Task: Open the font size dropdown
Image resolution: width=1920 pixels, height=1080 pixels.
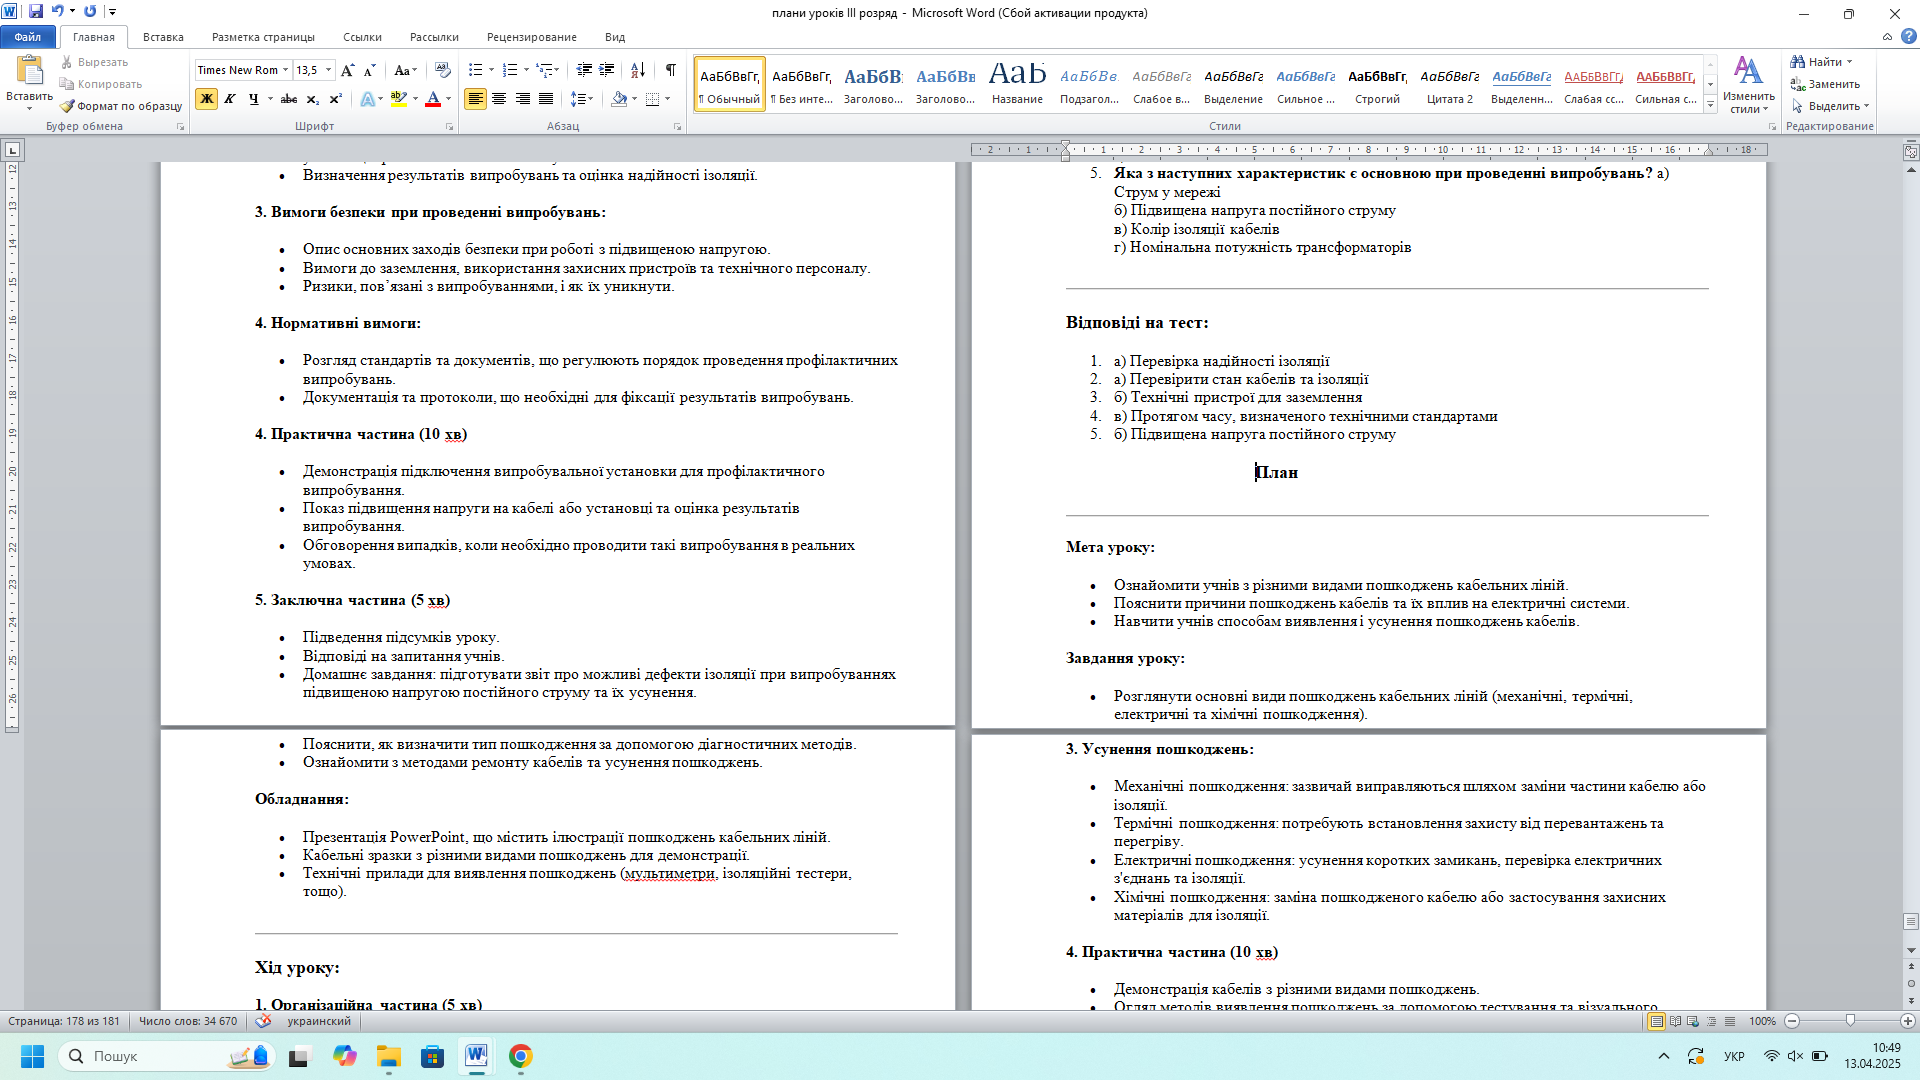Action: 329,70
